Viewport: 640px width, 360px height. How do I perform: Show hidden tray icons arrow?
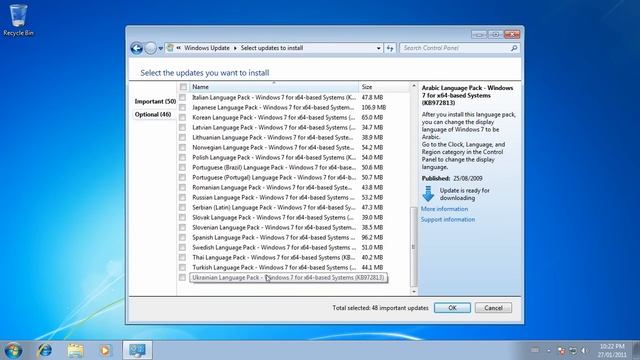click(549, 351)
